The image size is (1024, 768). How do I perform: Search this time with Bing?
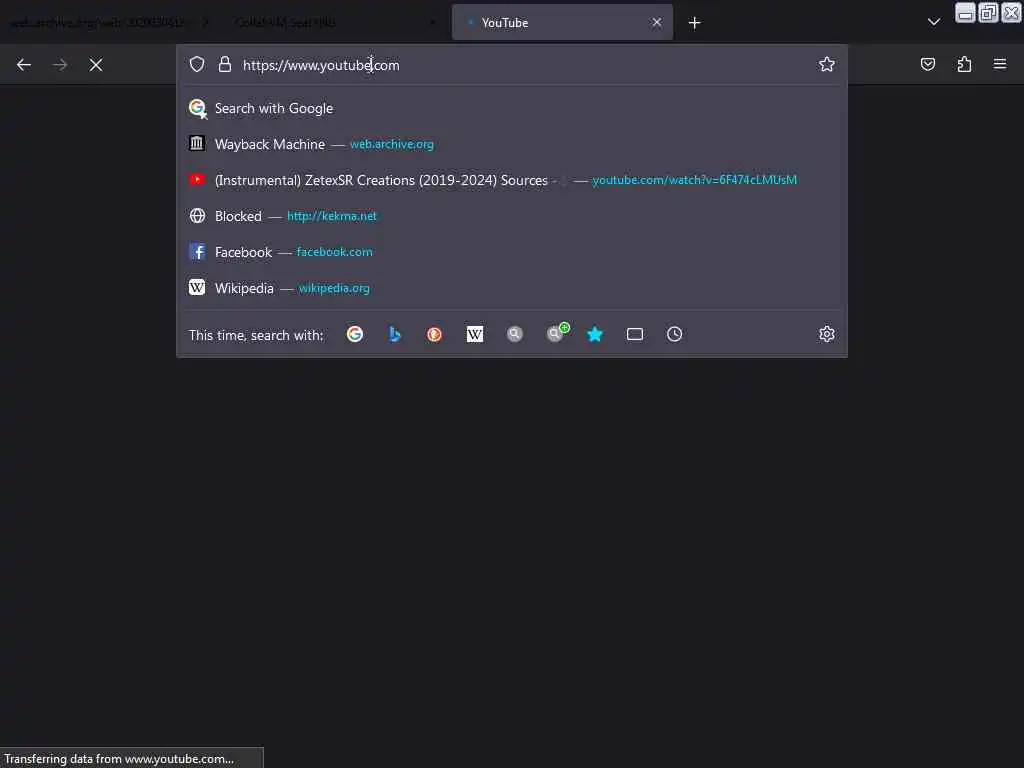pos(394,334)
